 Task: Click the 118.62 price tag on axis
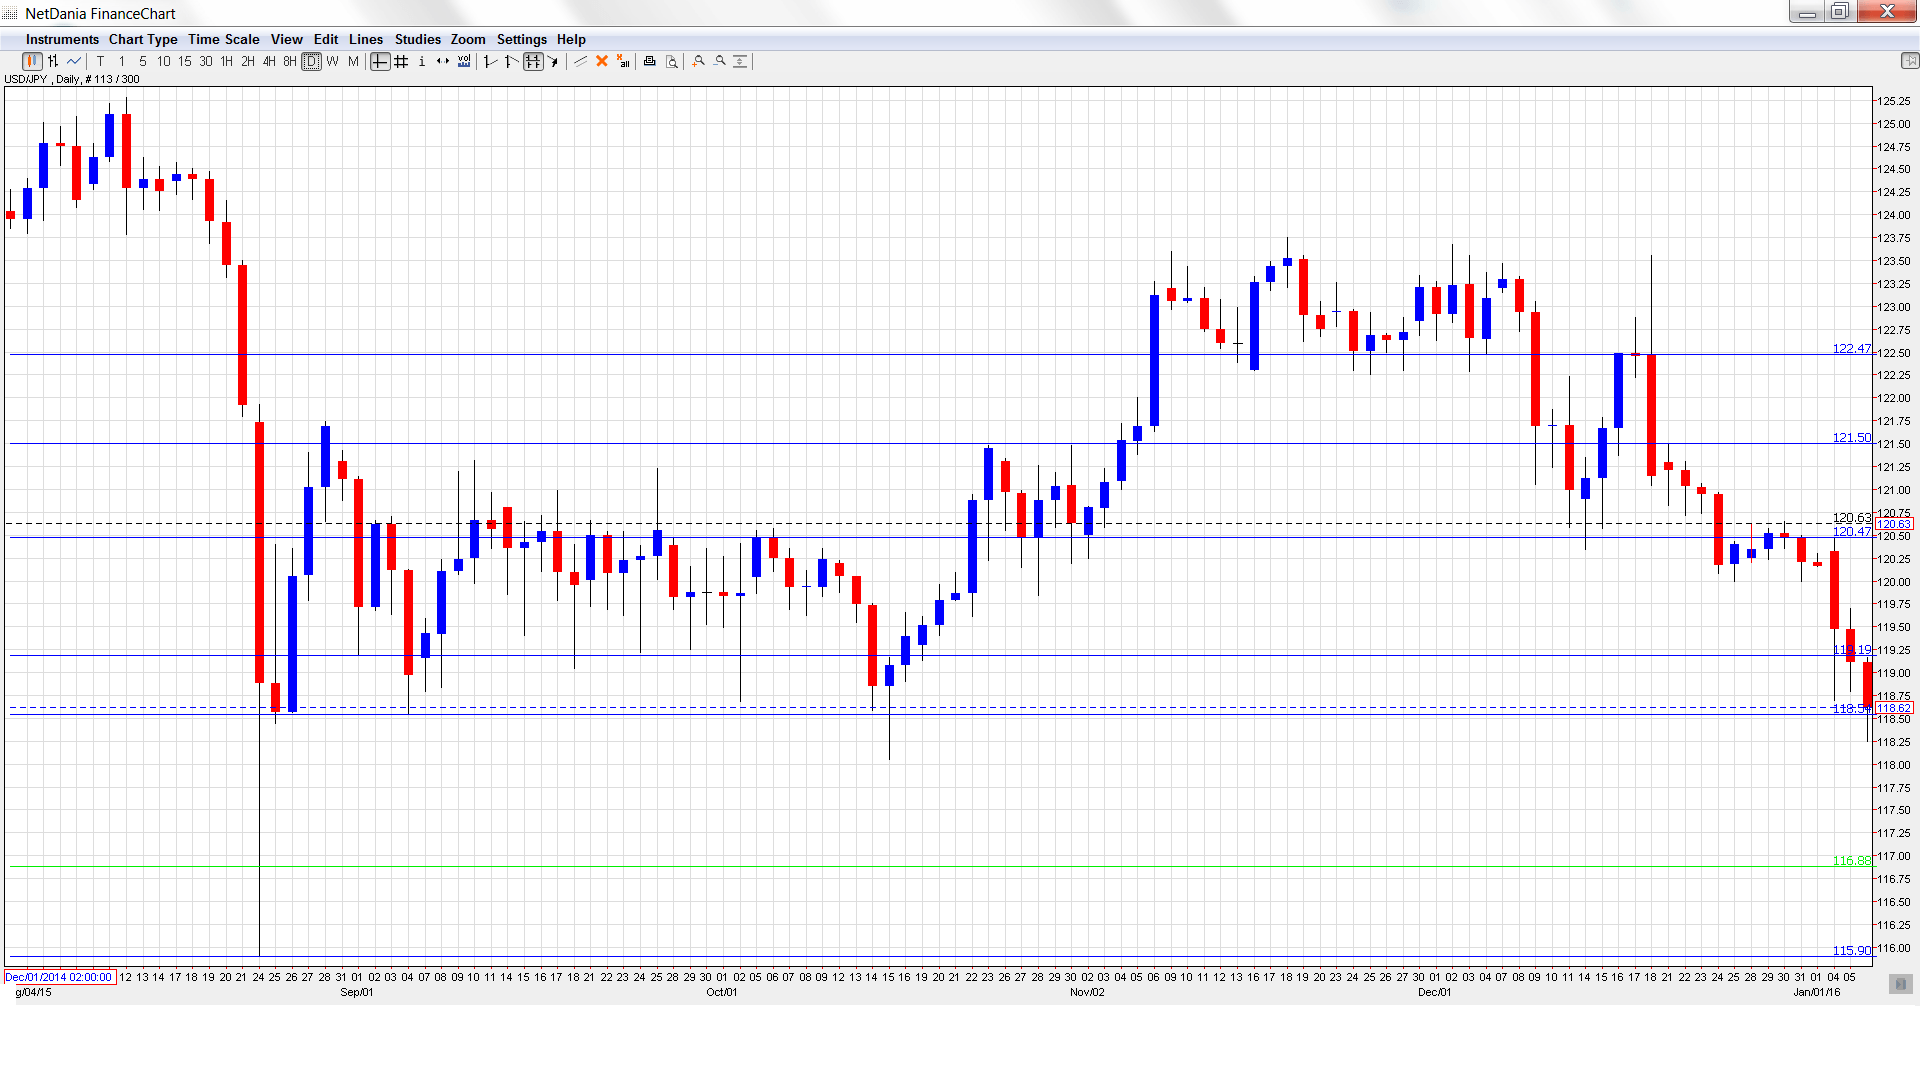click(1894, 708)
